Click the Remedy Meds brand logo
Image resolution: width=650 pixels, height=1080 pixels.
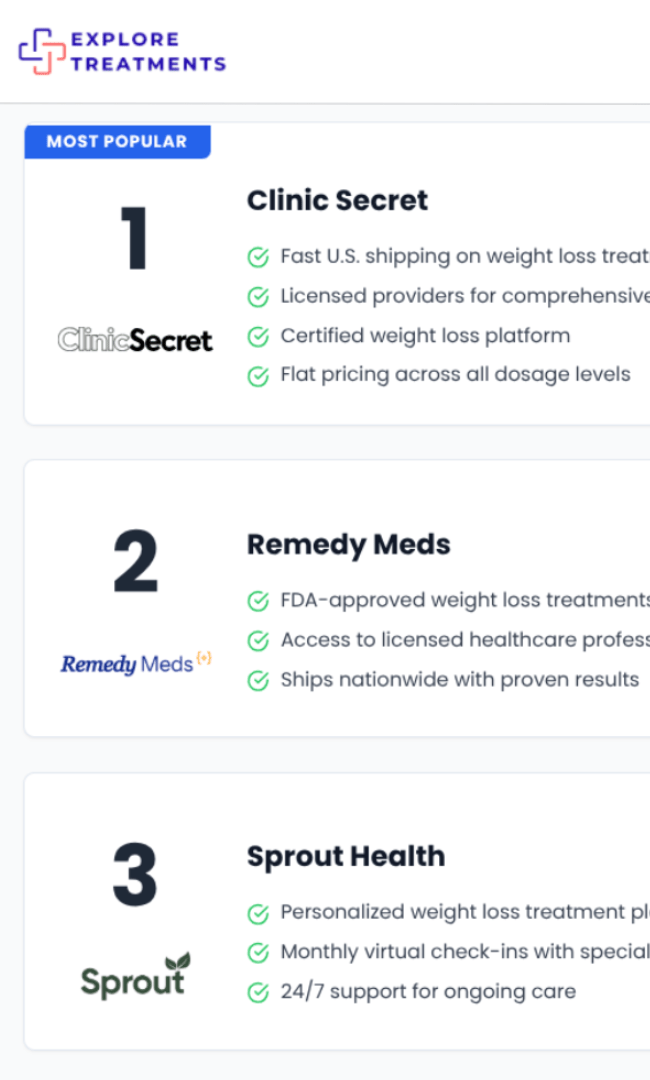(136, 663)
